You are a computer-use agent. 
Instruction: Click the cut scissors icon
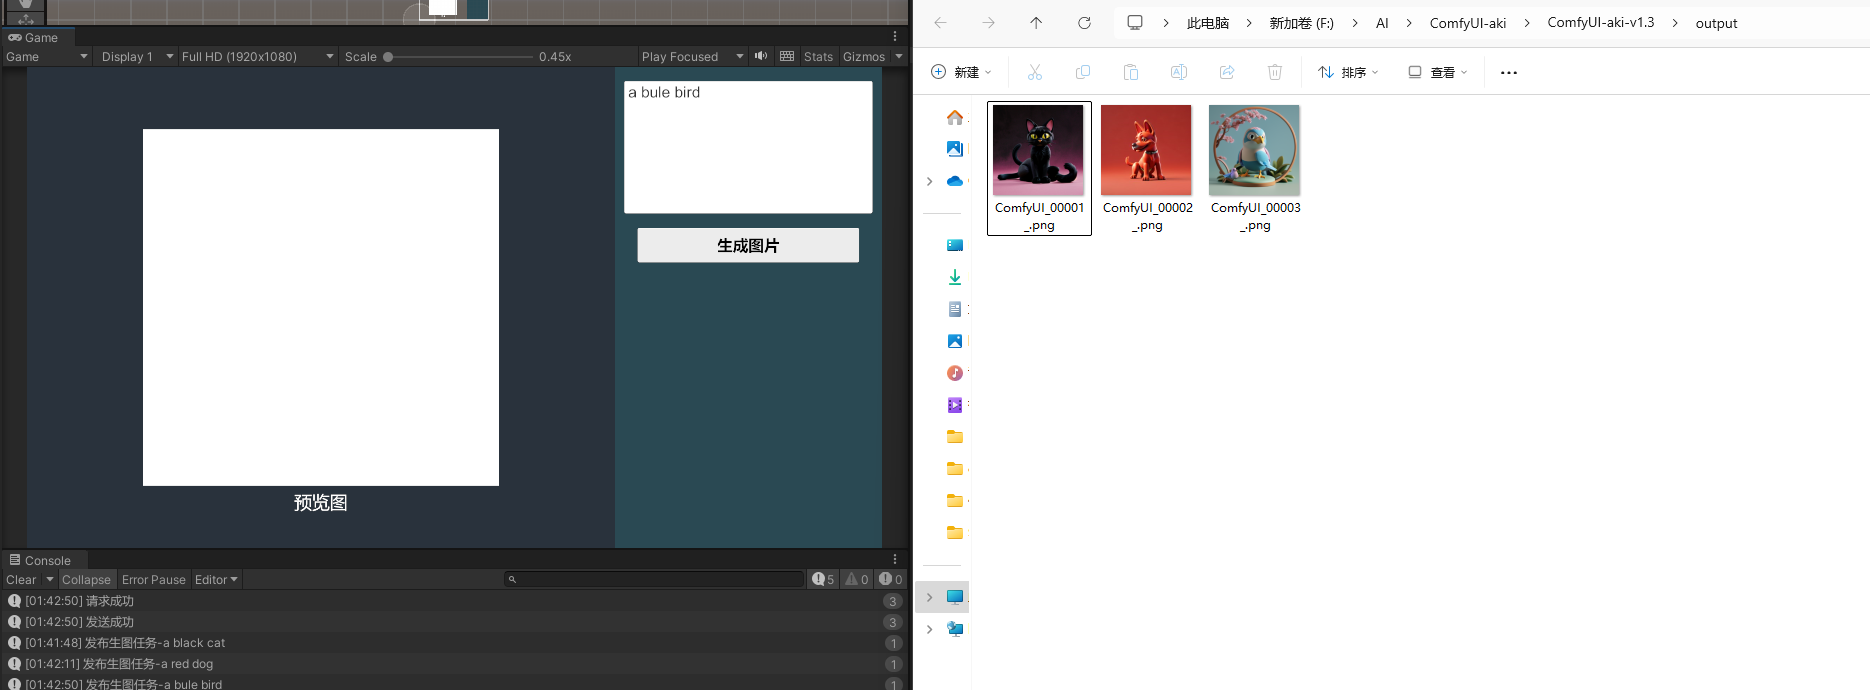[1035, 72]
